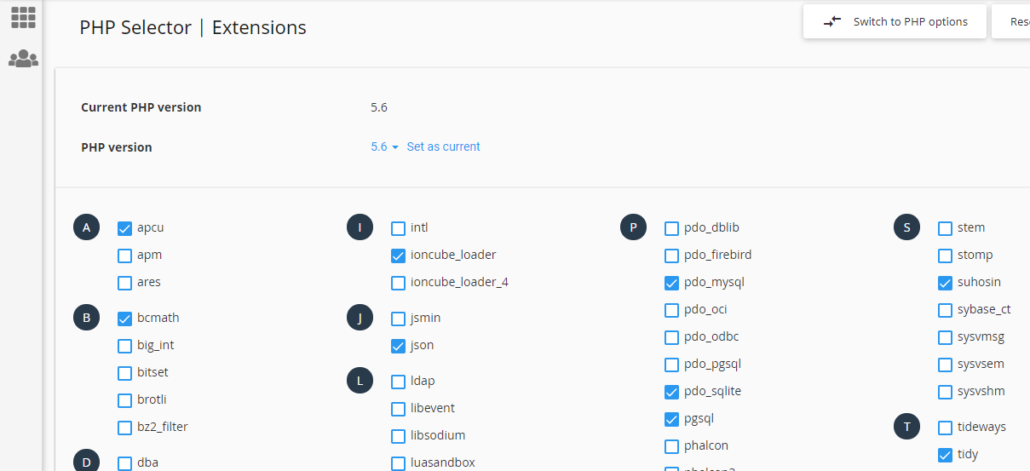Viewport: 1030px width, 471px height.
Task: Enable the ldap extension
Action: point(398,381)
